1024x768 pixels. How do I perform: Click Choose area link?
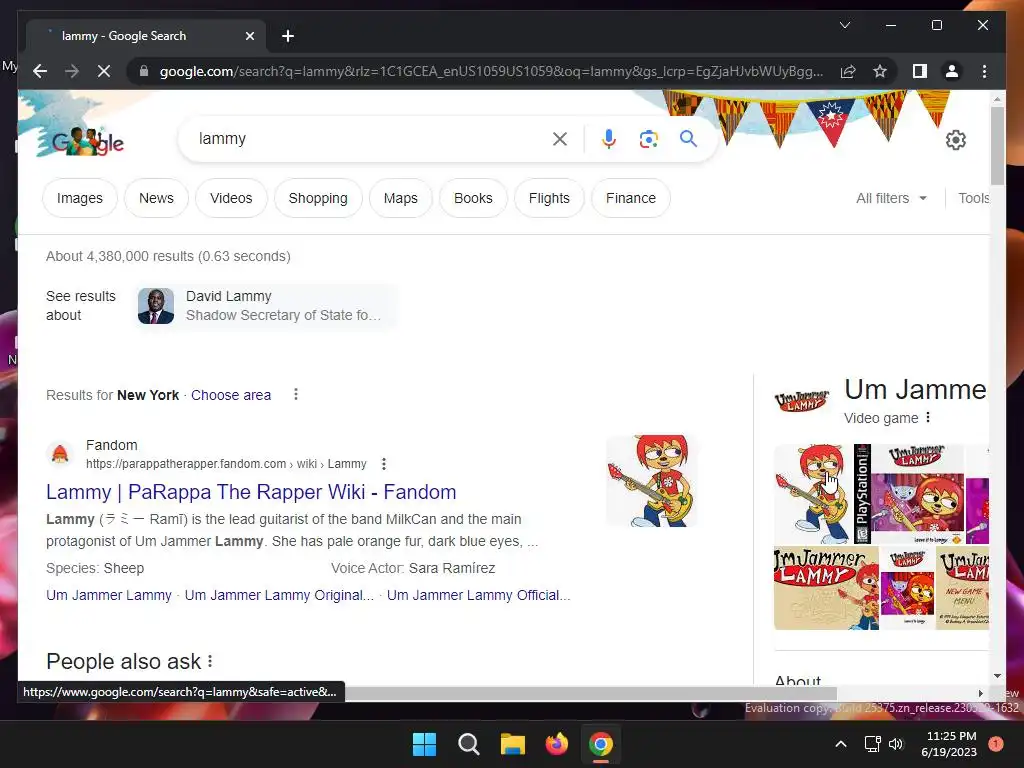coord(231,395)
